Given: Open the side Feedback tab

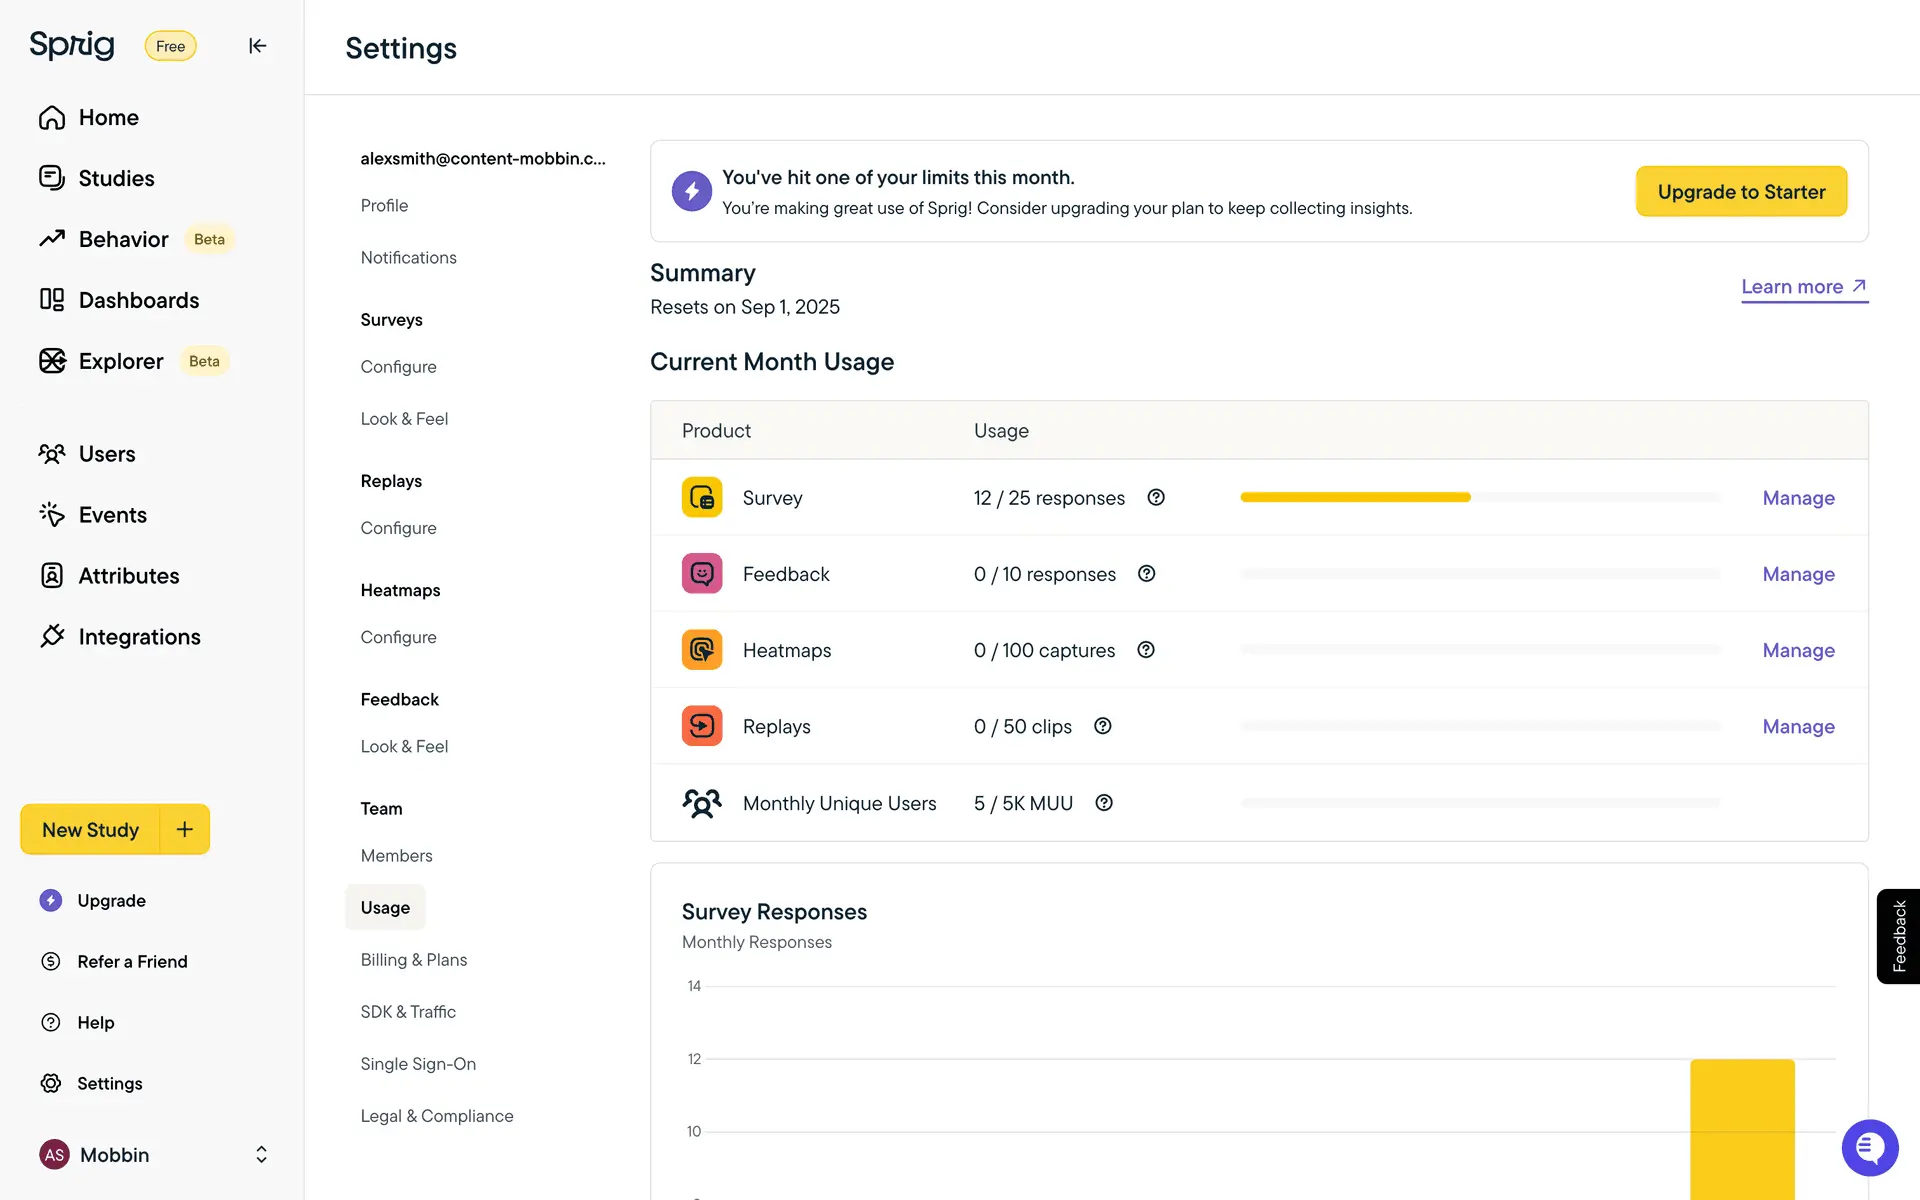Looking at the screenshot, I should coord(1898,936).
